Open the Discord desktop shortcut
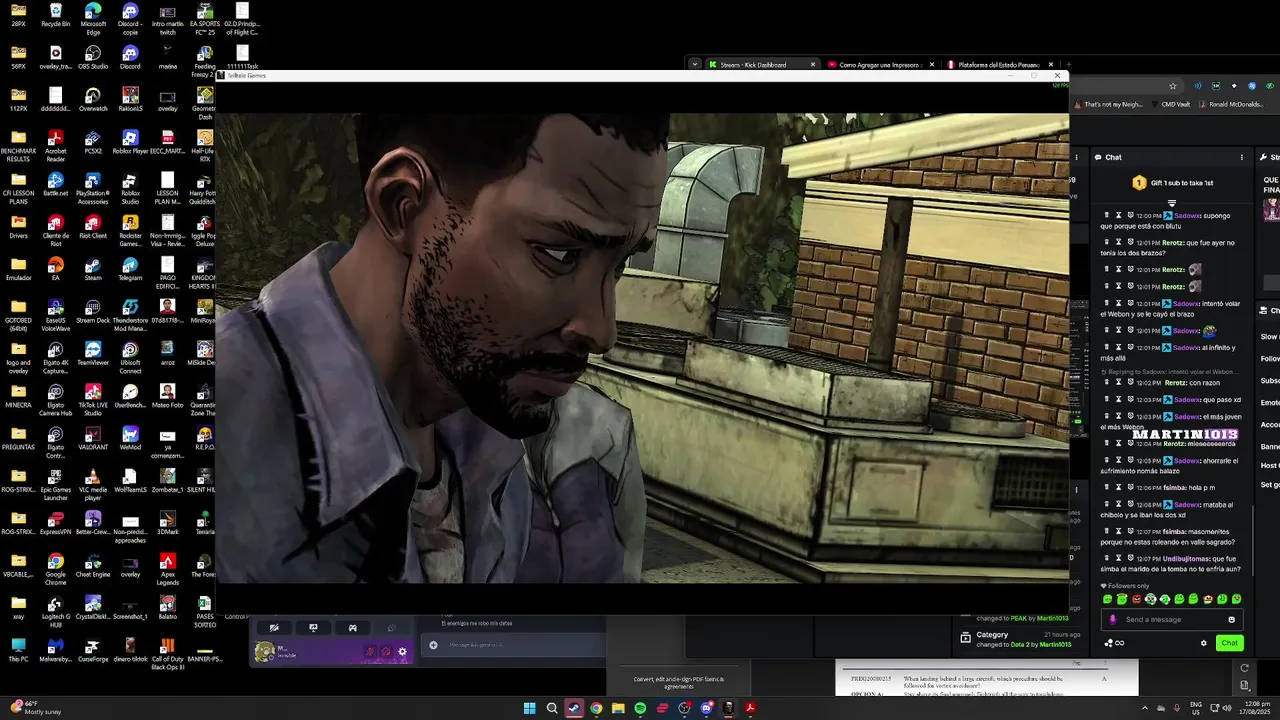The width and height of the screenshot is (1280, 720). coord(130,58)
